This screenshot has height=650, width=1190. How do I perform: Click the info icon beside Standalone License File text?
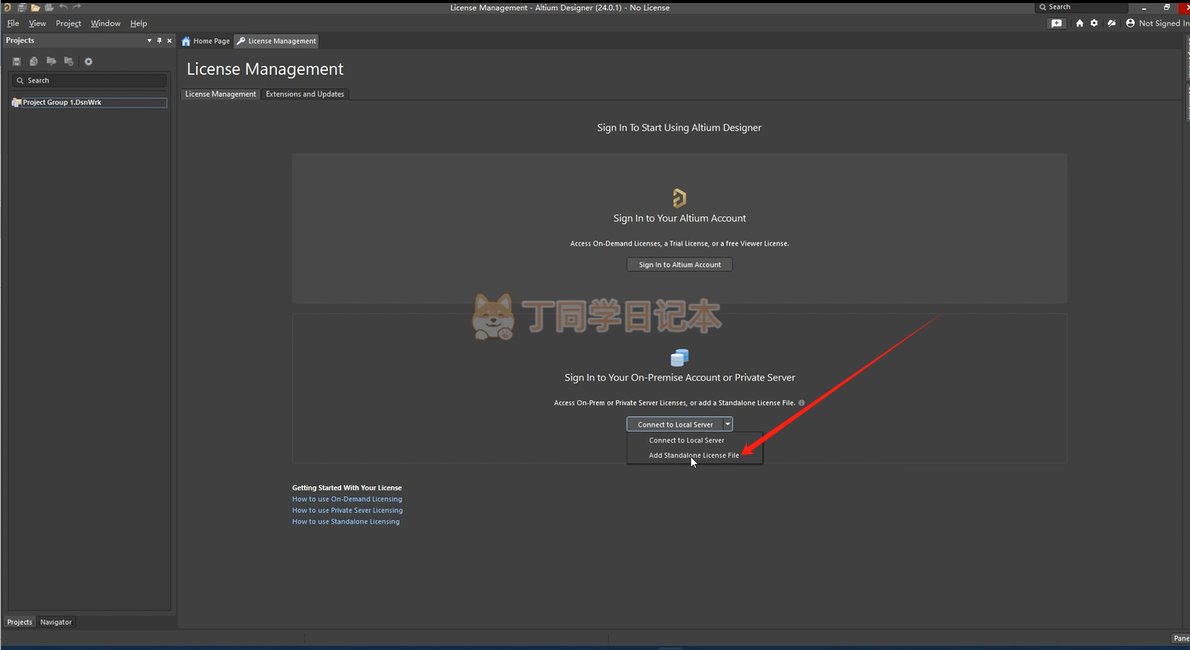801,403
